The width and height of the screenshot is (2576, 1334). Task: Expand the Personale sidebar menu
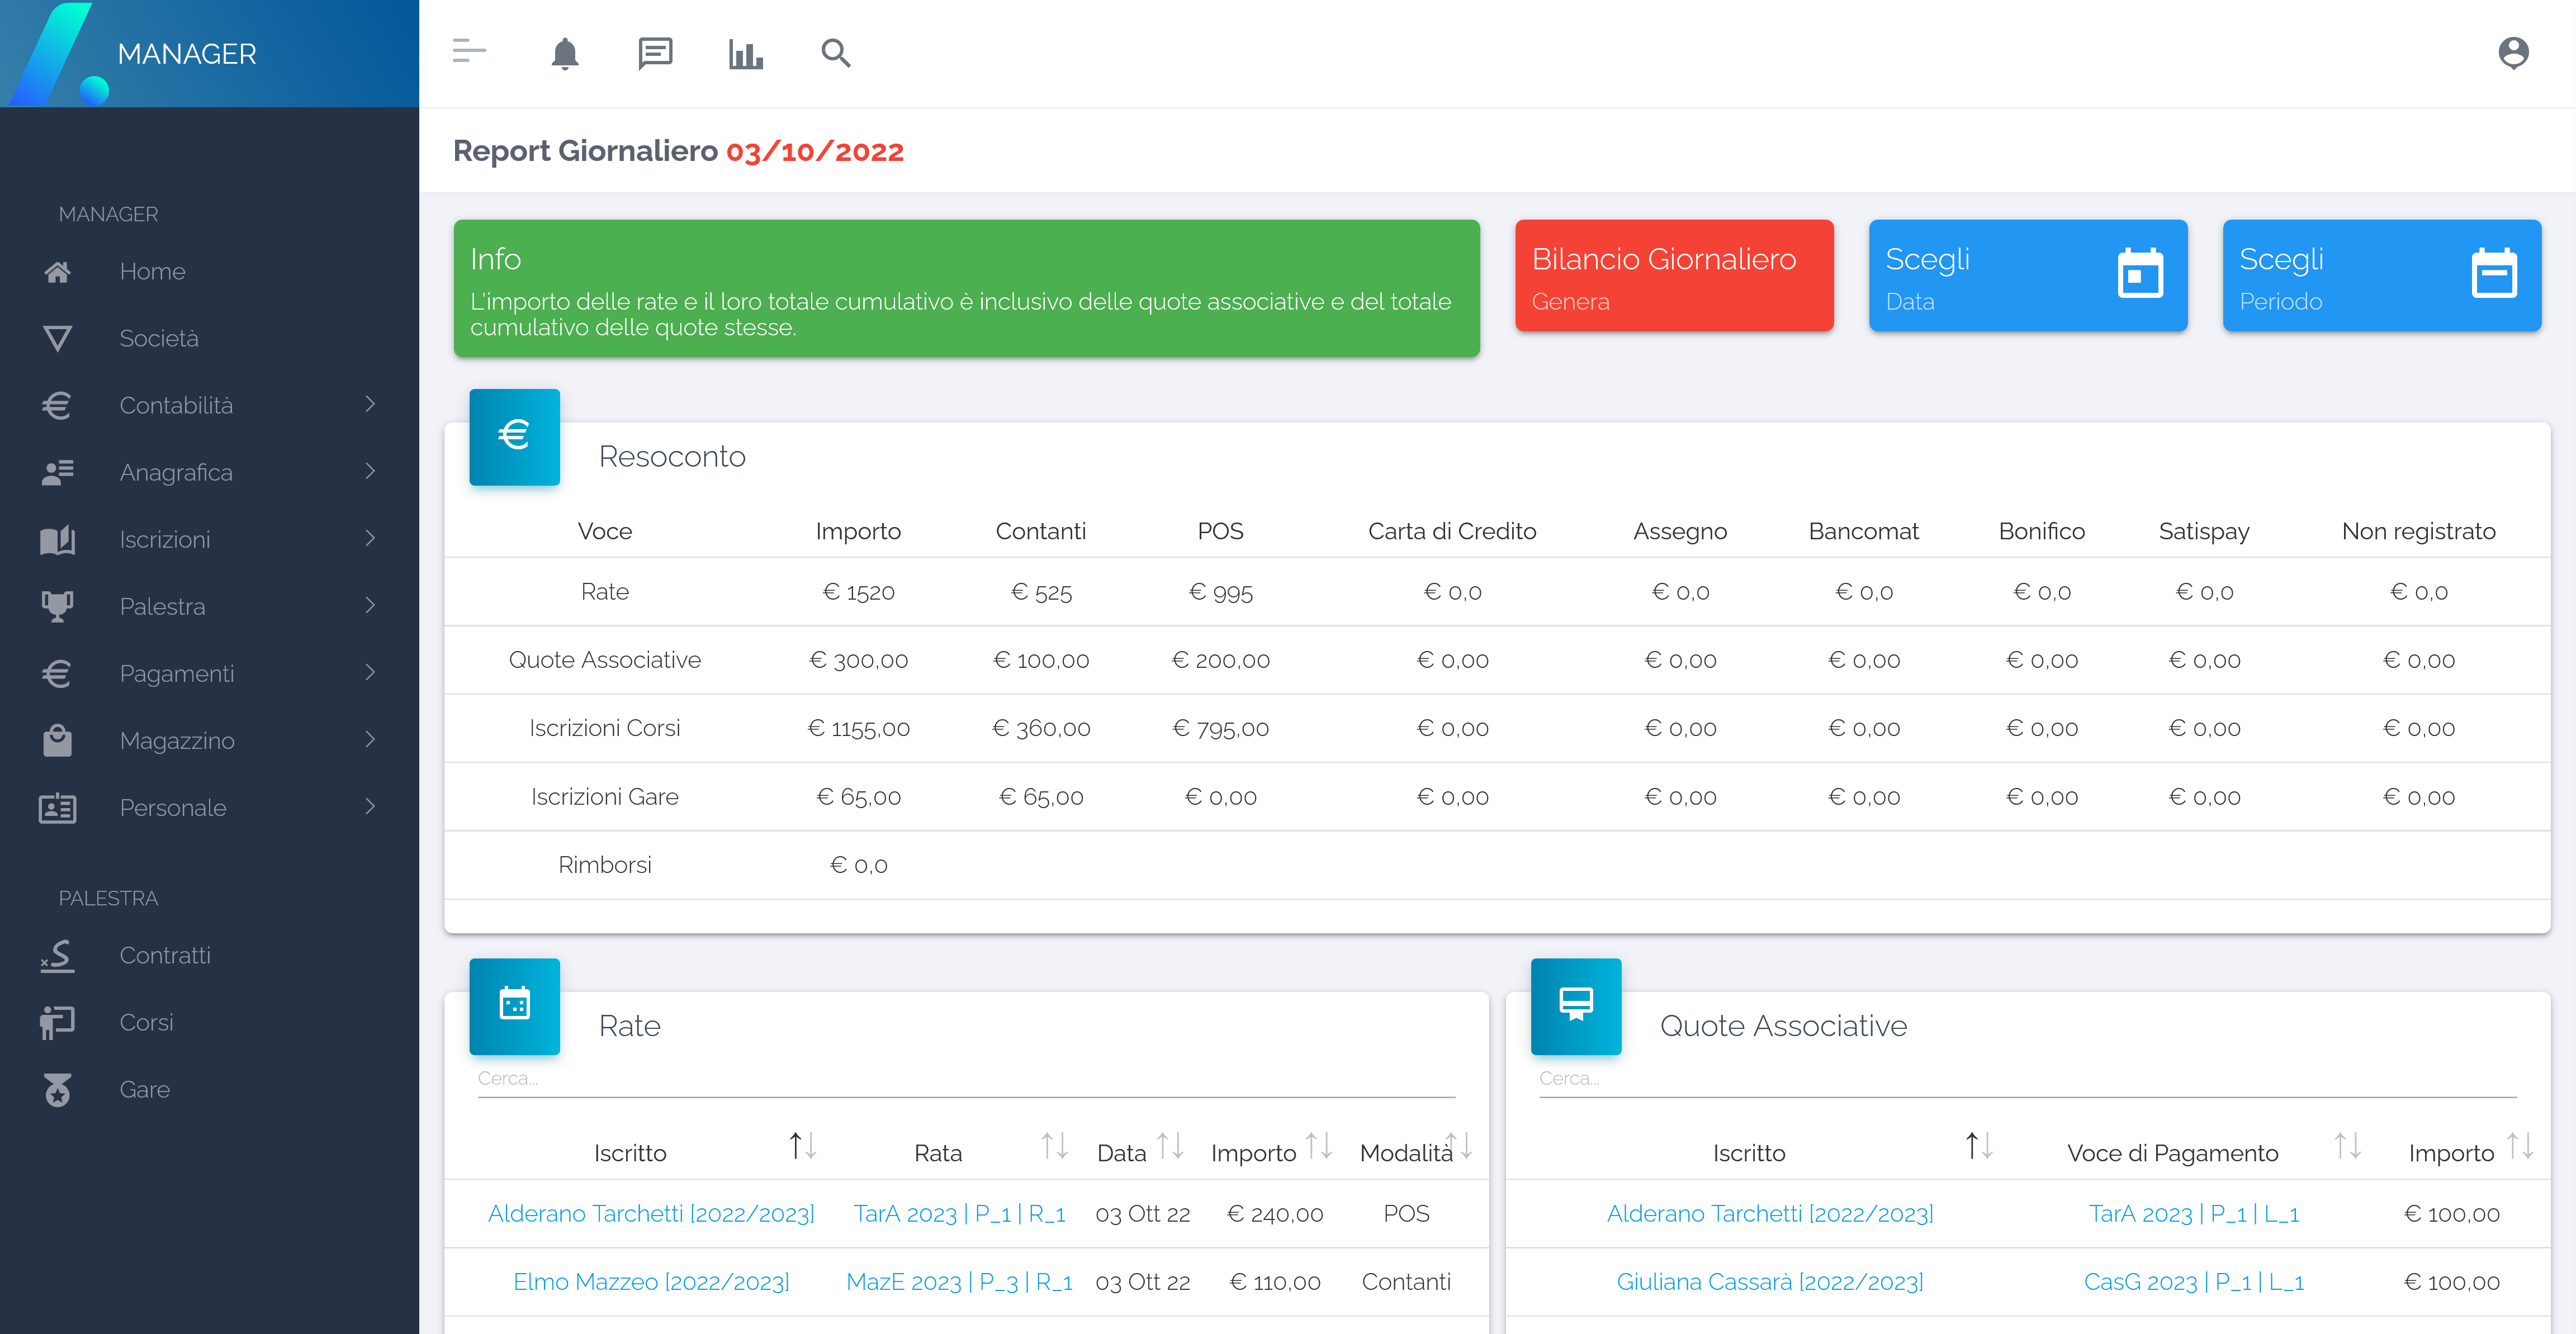tap(173, 807)
